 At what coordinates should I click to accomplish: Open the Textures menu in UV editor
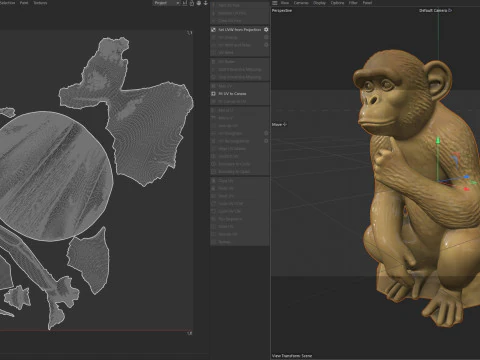pyautogui.click(x=40, y=3)
